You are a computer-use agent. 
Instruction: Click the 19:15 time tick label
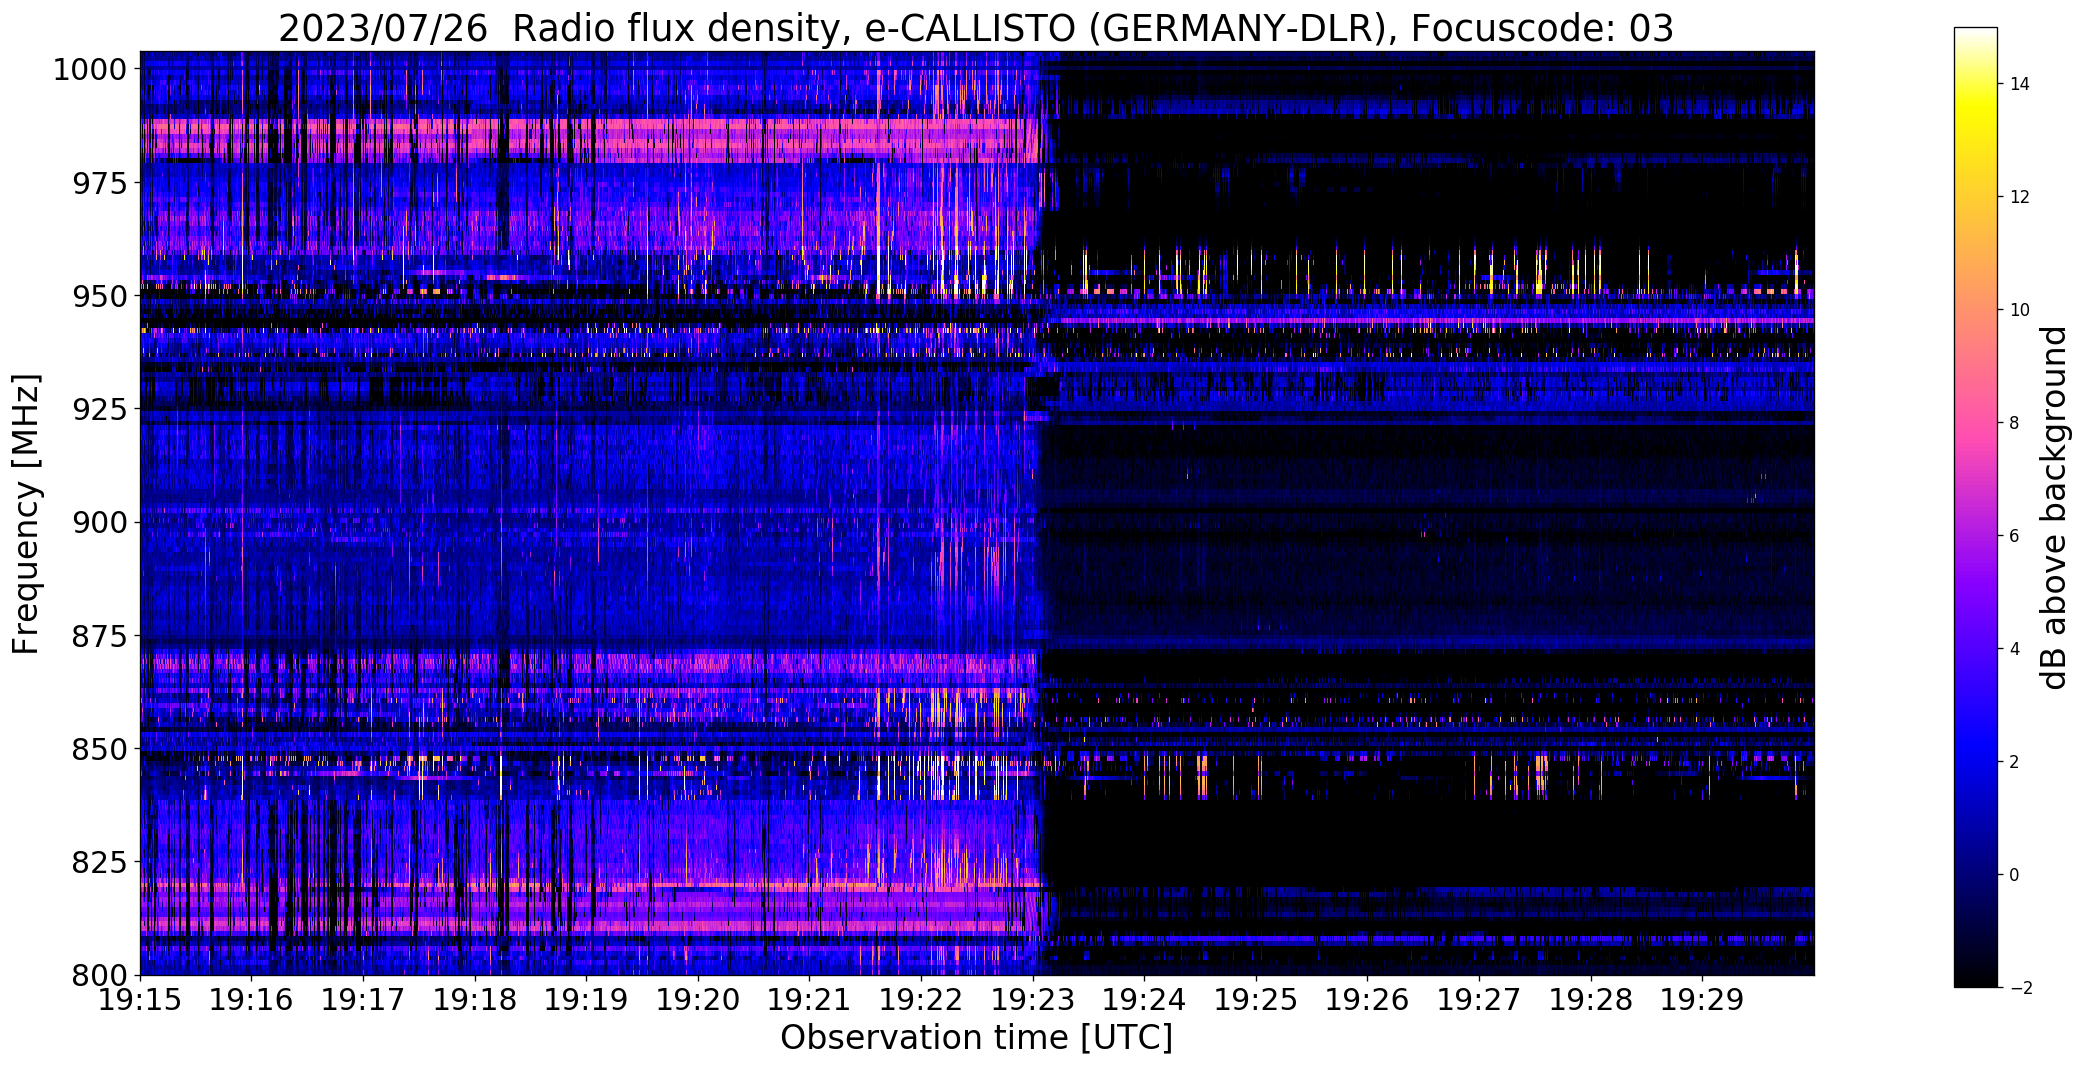pos(140,1000)
